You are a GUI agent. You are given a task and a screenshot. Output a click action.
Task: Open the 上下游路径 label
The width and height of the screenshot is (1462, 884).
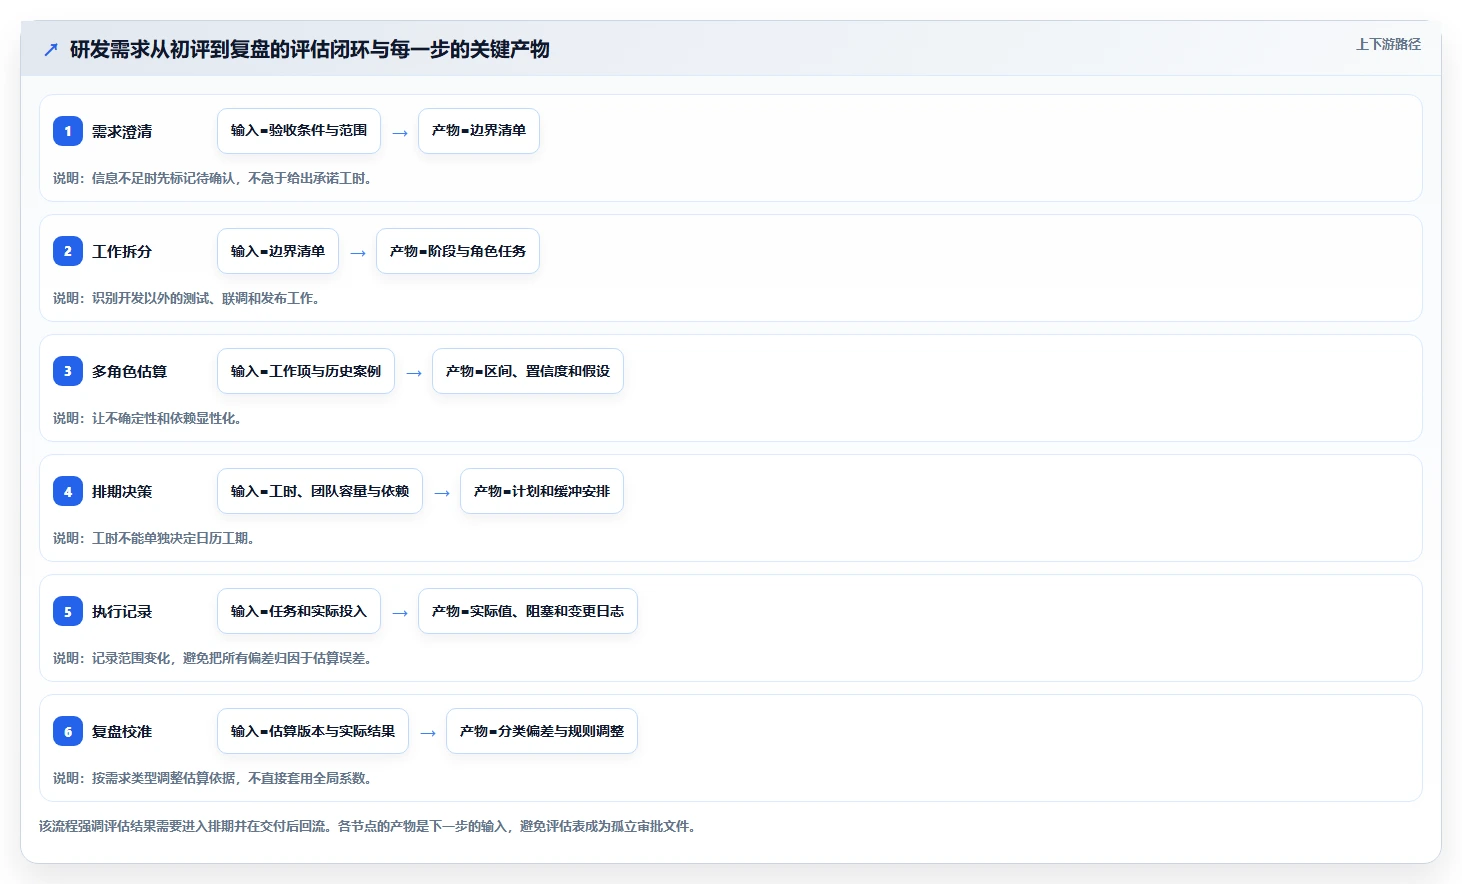pos(1388,44)
